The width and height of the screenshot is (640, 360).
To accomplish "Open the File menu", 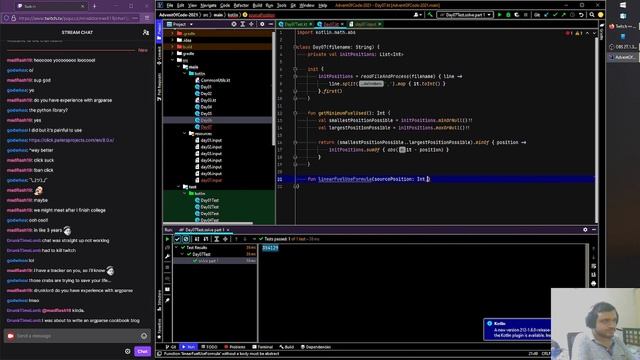I will [170, 5].
